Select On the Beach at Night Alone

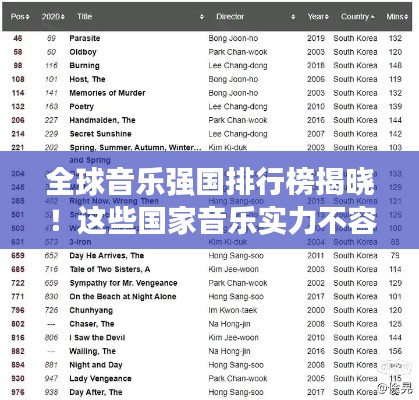point(123,297)
